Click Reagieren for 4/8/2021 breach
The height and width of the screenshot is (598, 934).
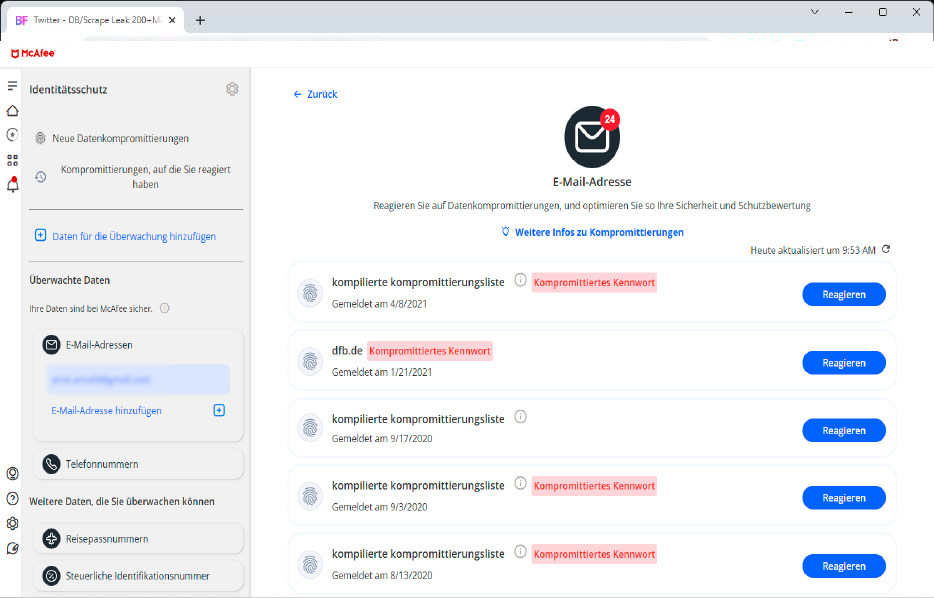click(x=844, y=294)
